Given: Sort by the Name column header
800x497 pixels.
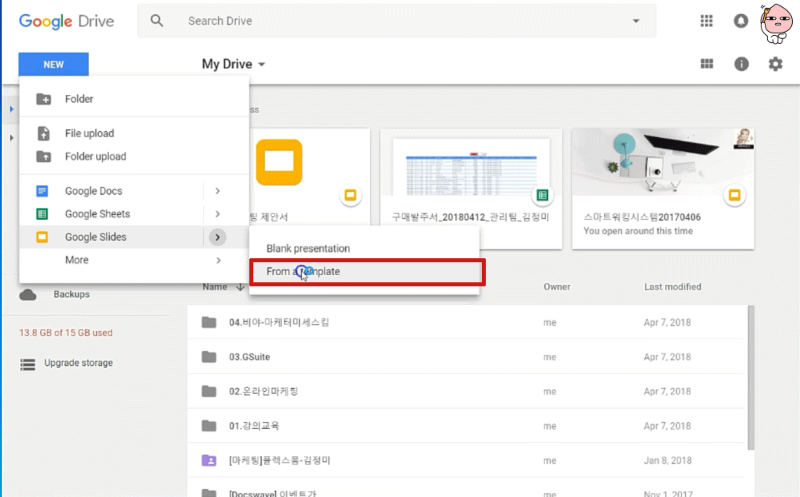Looking at the screenshot, I should click(x=215, y=287).
